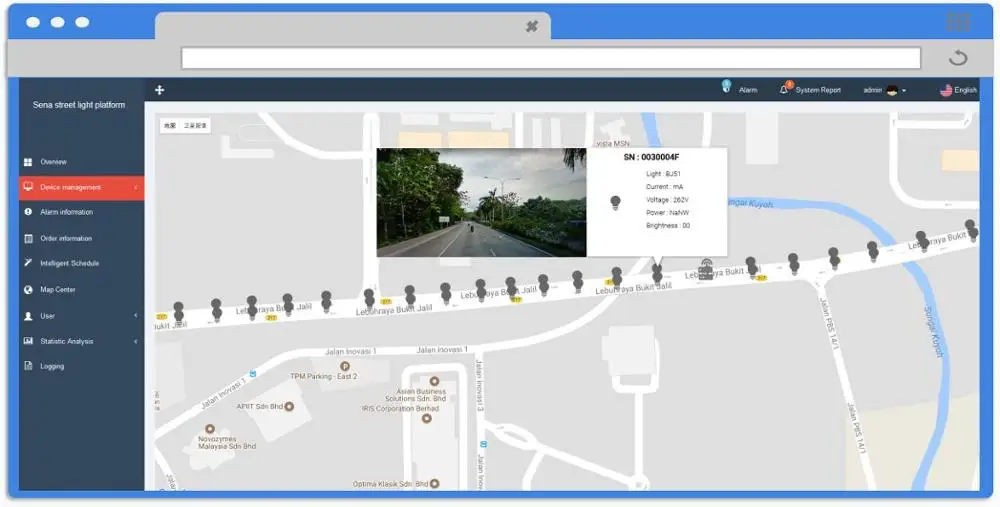Click the browser reload button
The image size is (1000, 507).
point(957,57)
